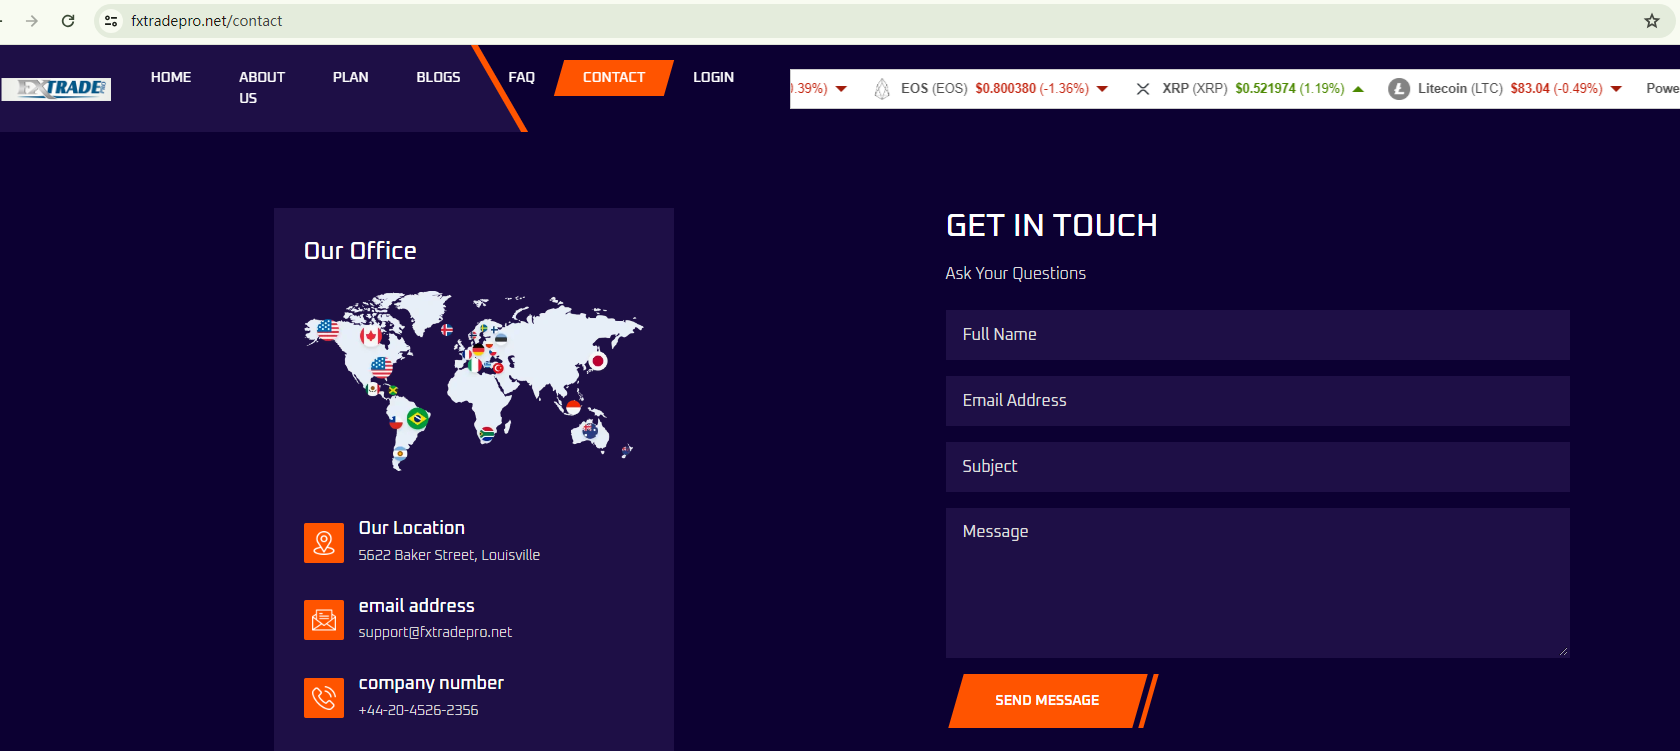This screenshot has height=751, width=1680.
Task: Click the orange email envelope icon
Action: (x=324, y=620)
